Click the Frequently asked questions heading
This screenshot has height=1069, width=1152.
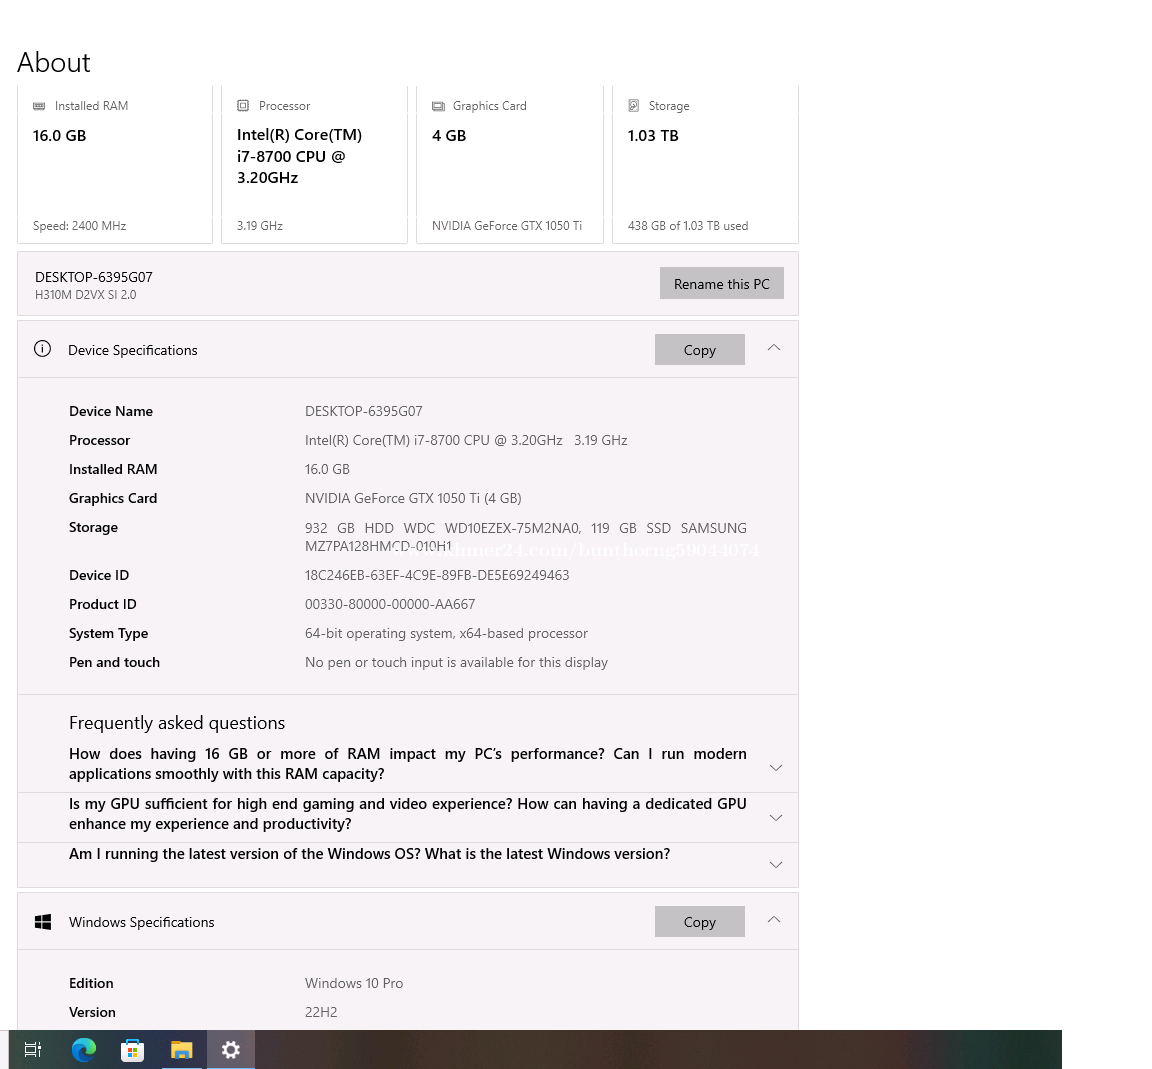(177, 723)
